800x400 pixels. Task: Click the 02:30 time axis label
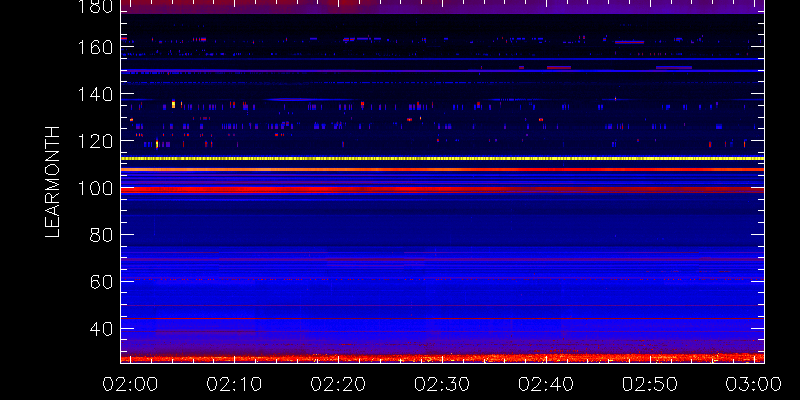[442, 384]
